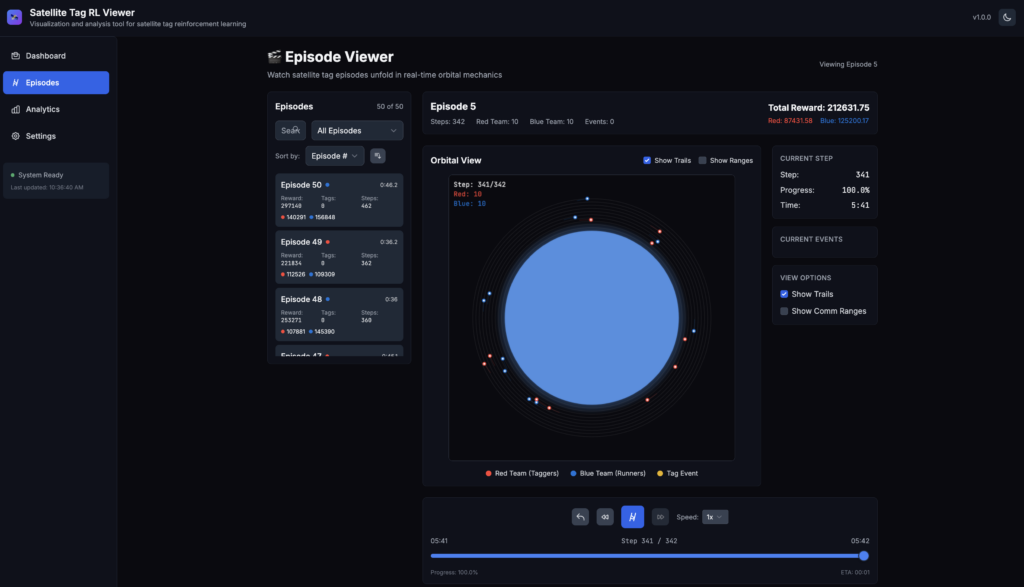
Task: Toggle the sort order icon button
Action: coord(378,156)
